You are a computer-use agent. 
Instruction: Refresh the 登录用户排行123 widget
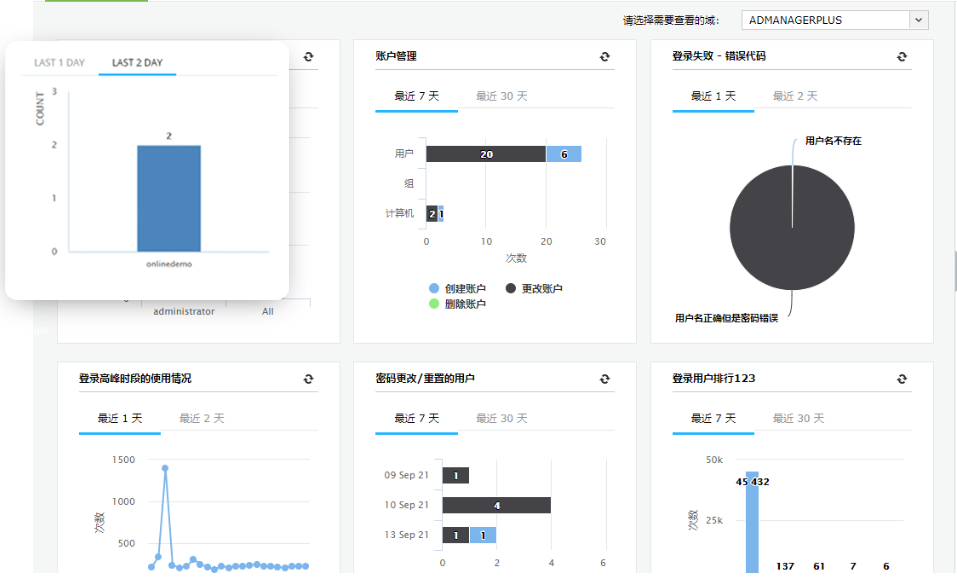click(901, 379)
